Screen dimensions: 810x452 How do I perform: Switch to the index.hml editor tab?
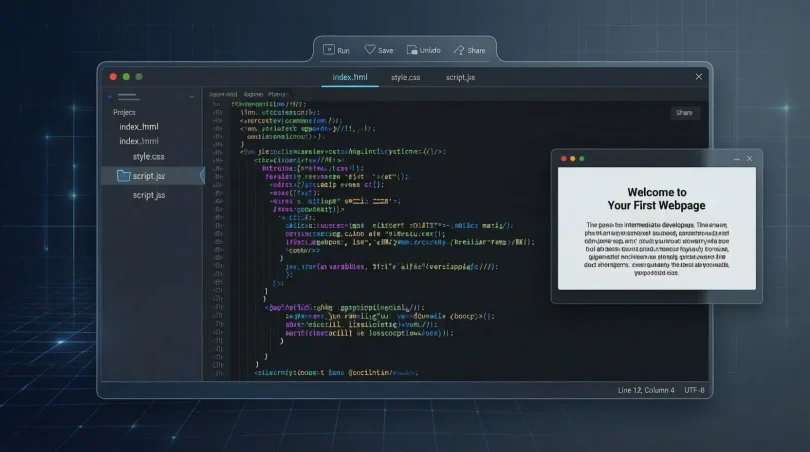(x=350, y=77)
